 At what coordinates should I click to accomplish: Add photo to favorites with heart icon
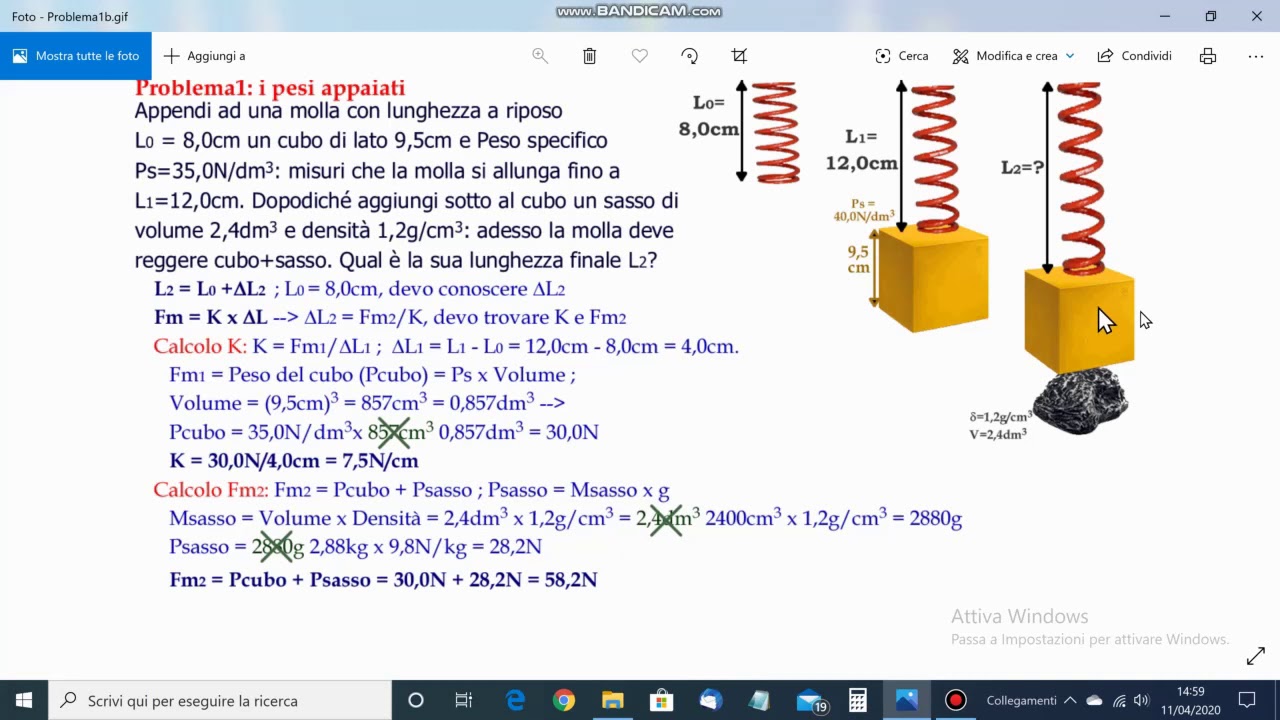click(x=640, y=56)
